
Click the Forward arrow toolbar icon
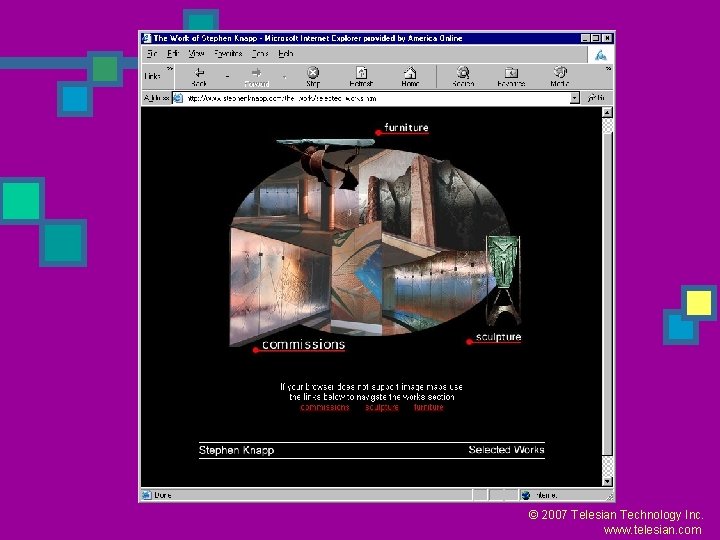[x=256, y=73]
